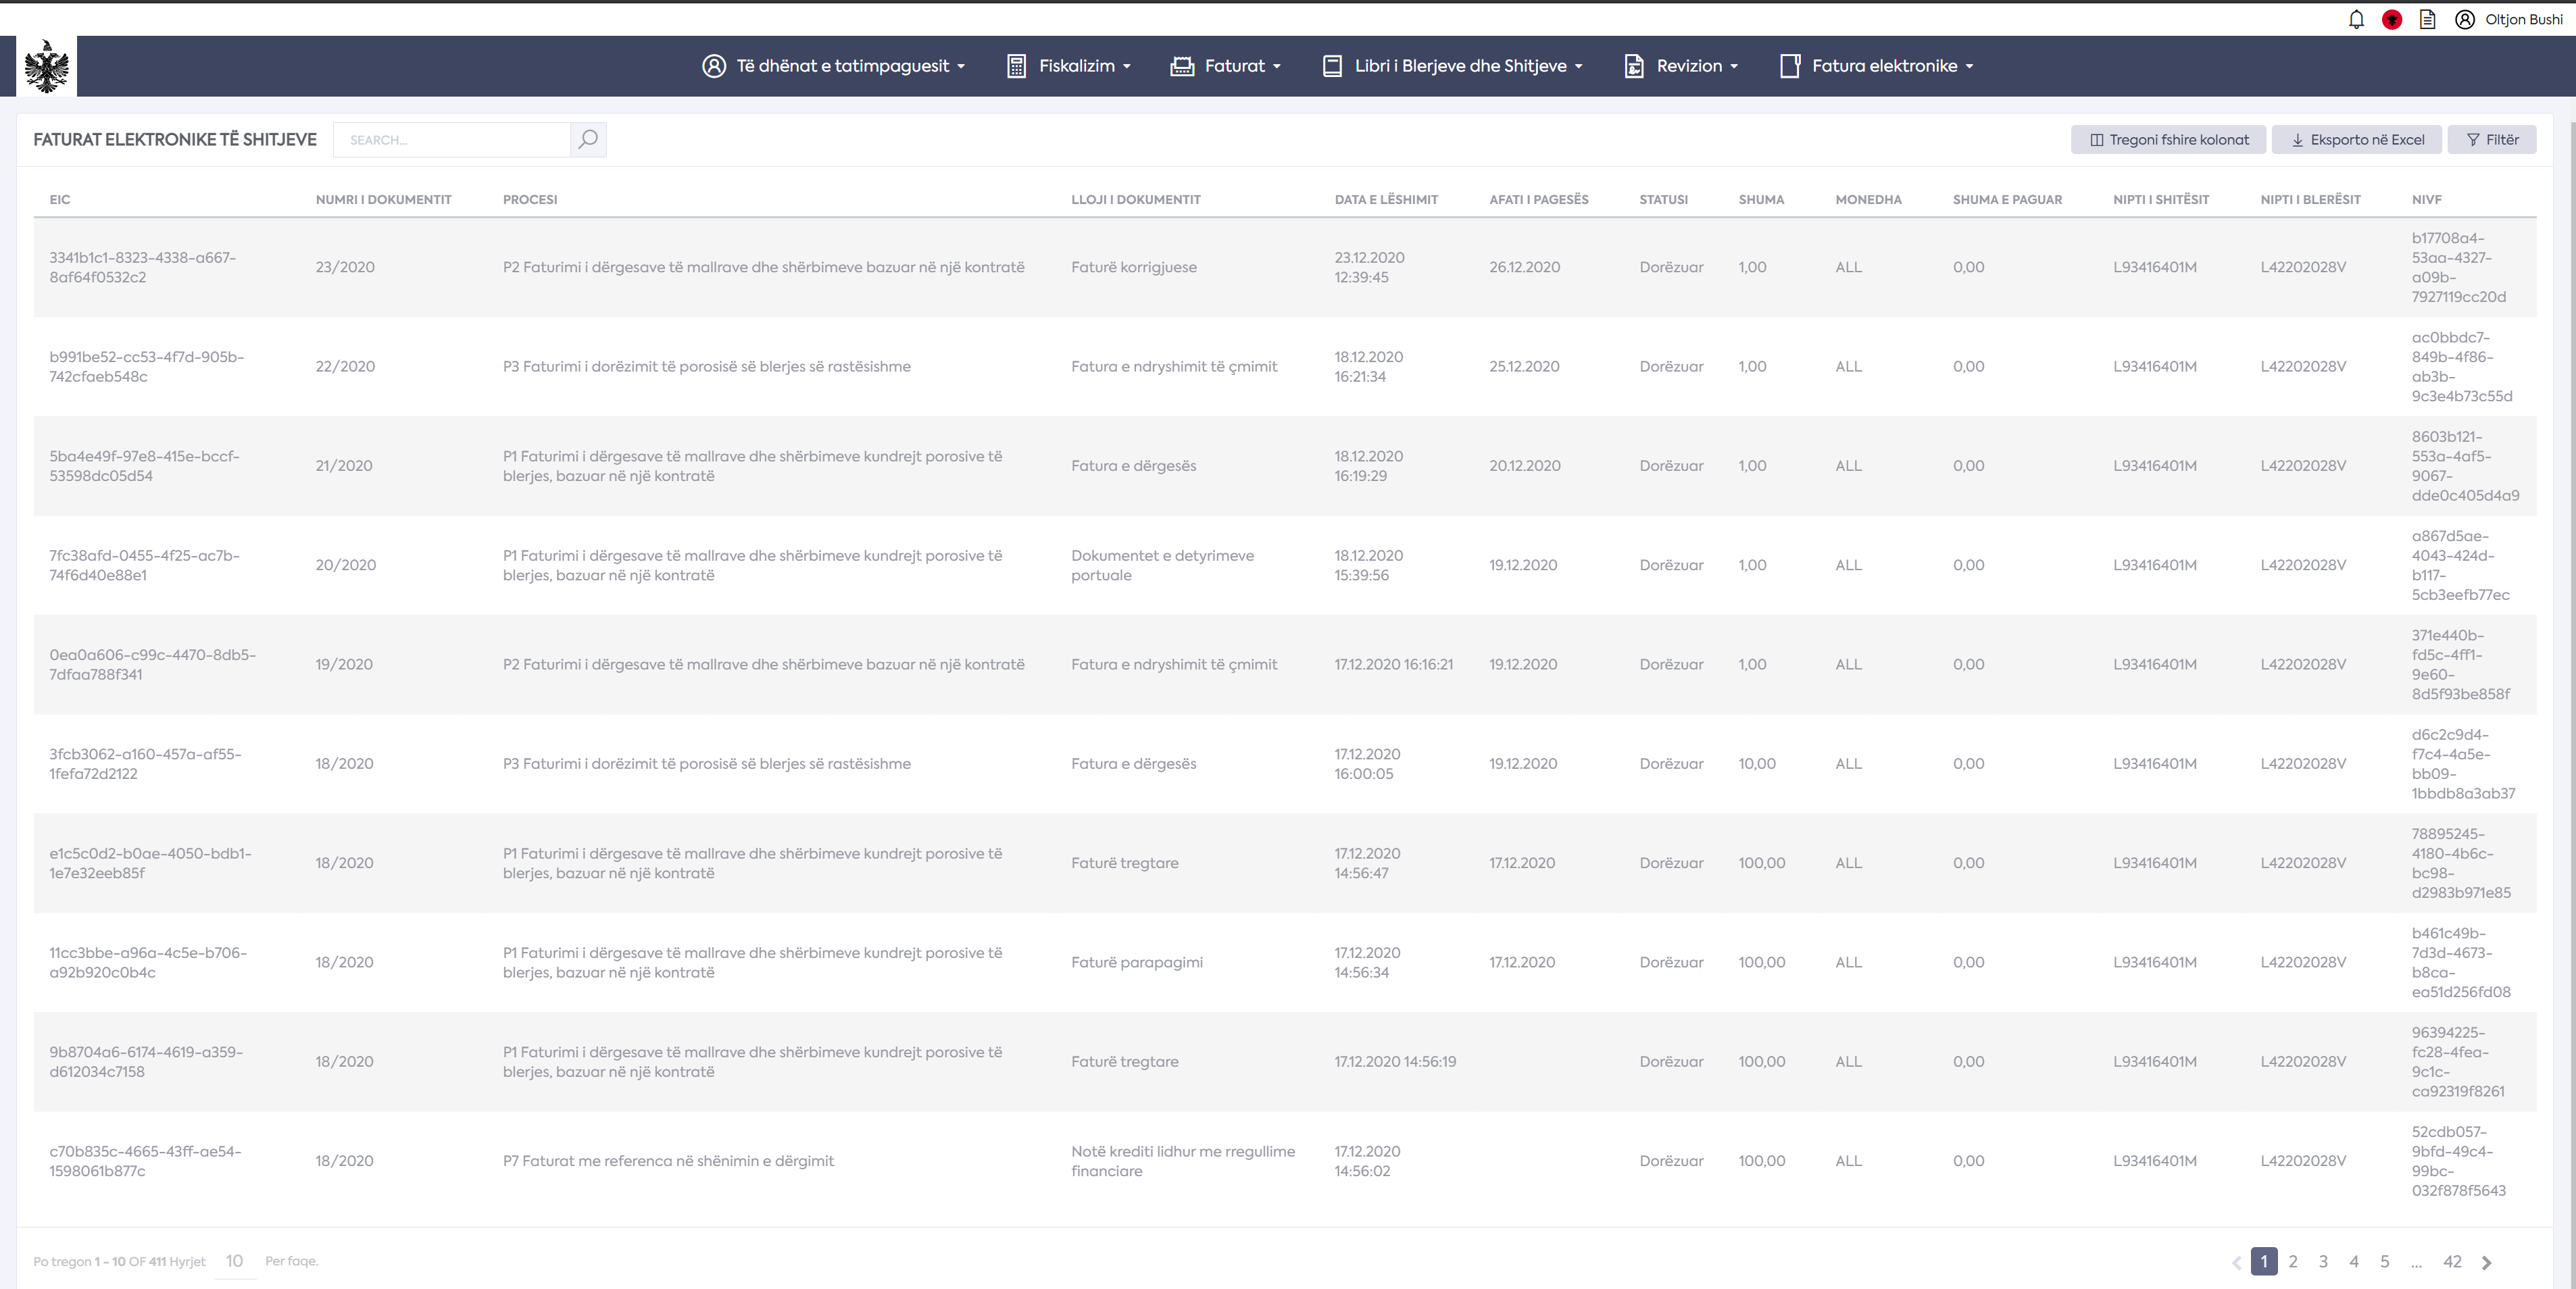Run search with the magnifying glass icon
This screenshot has height=1289, width=2576.
tap(588, 140)
